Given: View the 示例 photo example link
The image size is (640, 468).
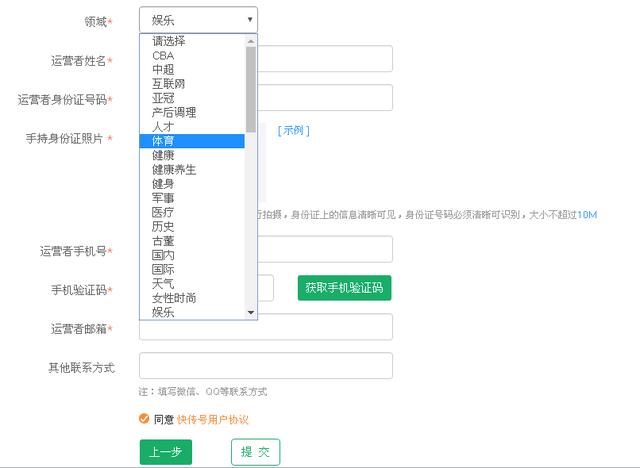Looking at the screenshot, I should pos(294,130).
